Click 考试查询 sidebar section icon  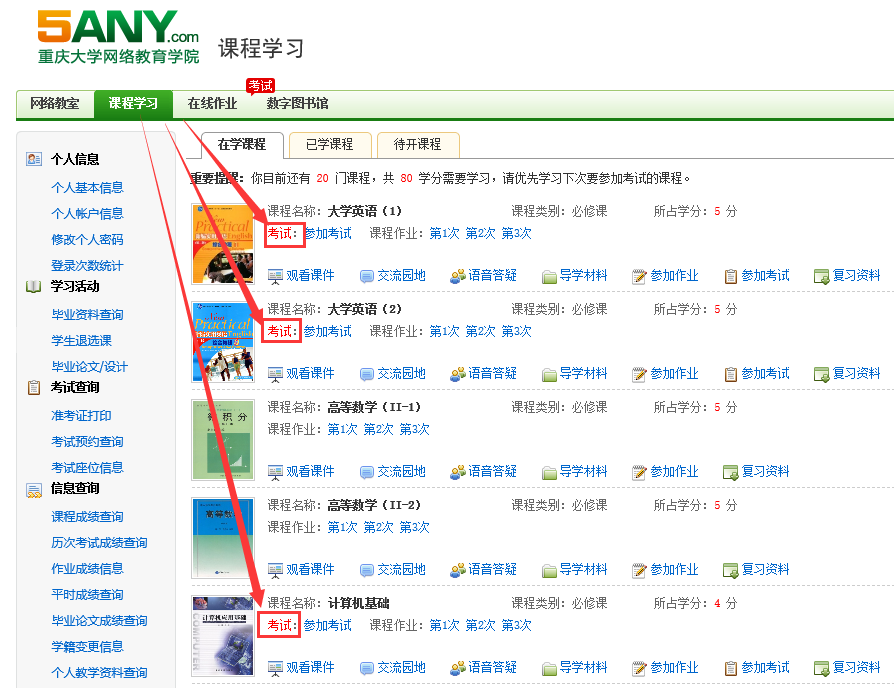(34, 388)
